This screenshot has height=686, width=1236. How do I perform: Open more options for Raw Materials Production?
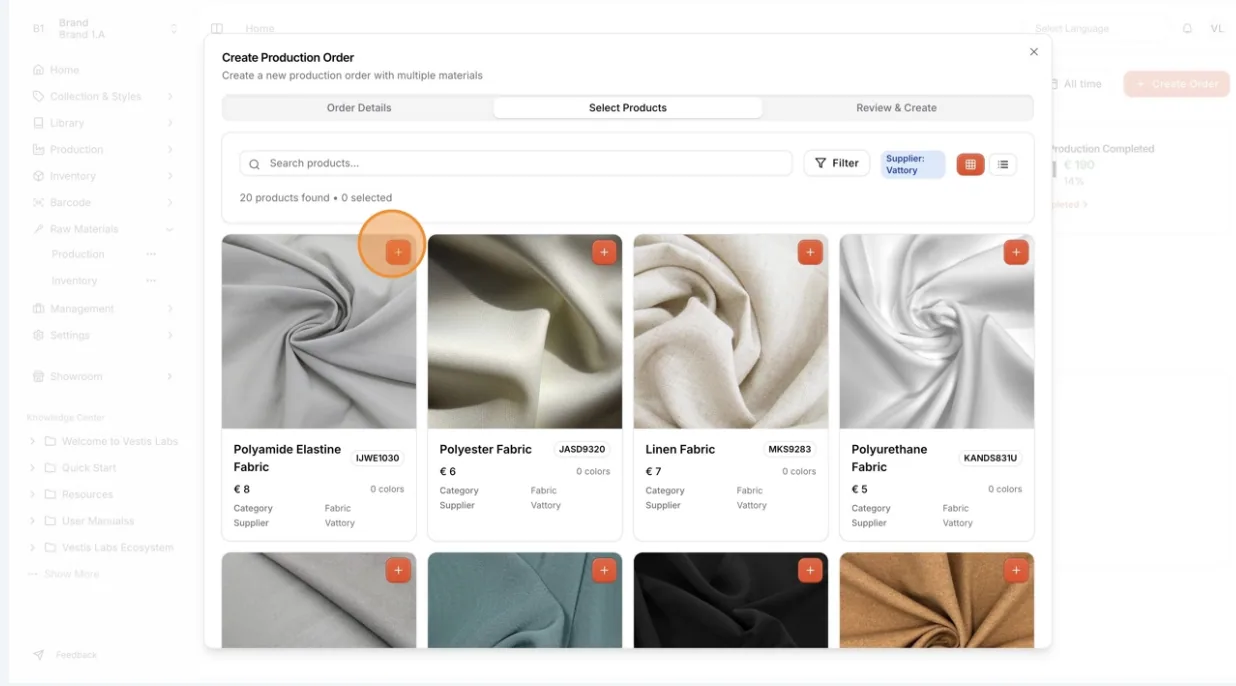tap(151, 254)
